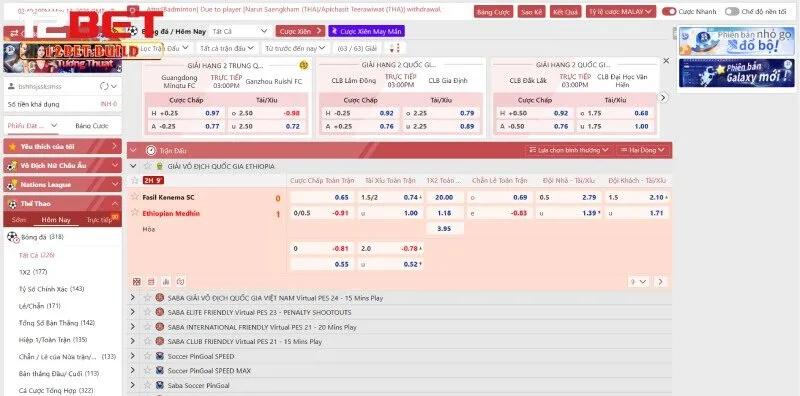Image resolution: width=800 pixels, height=396 pixels.
Task: Open the Tất Cả market dropdown
Action: [239, 31]
